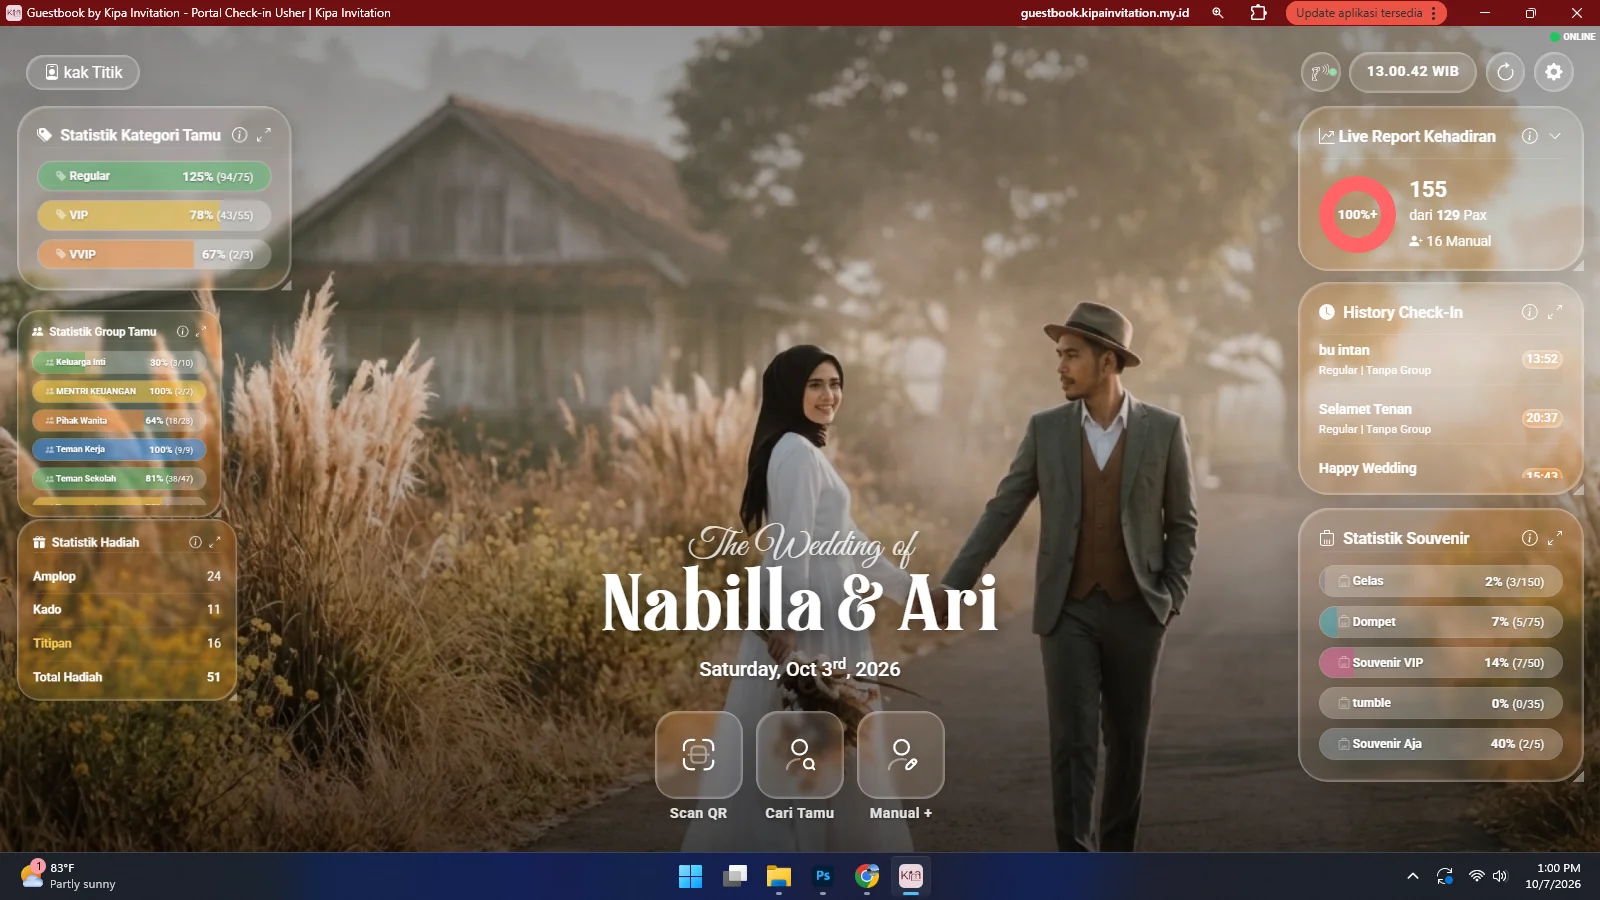Expand the Statistik Souvenir panel

[1555, 538]
